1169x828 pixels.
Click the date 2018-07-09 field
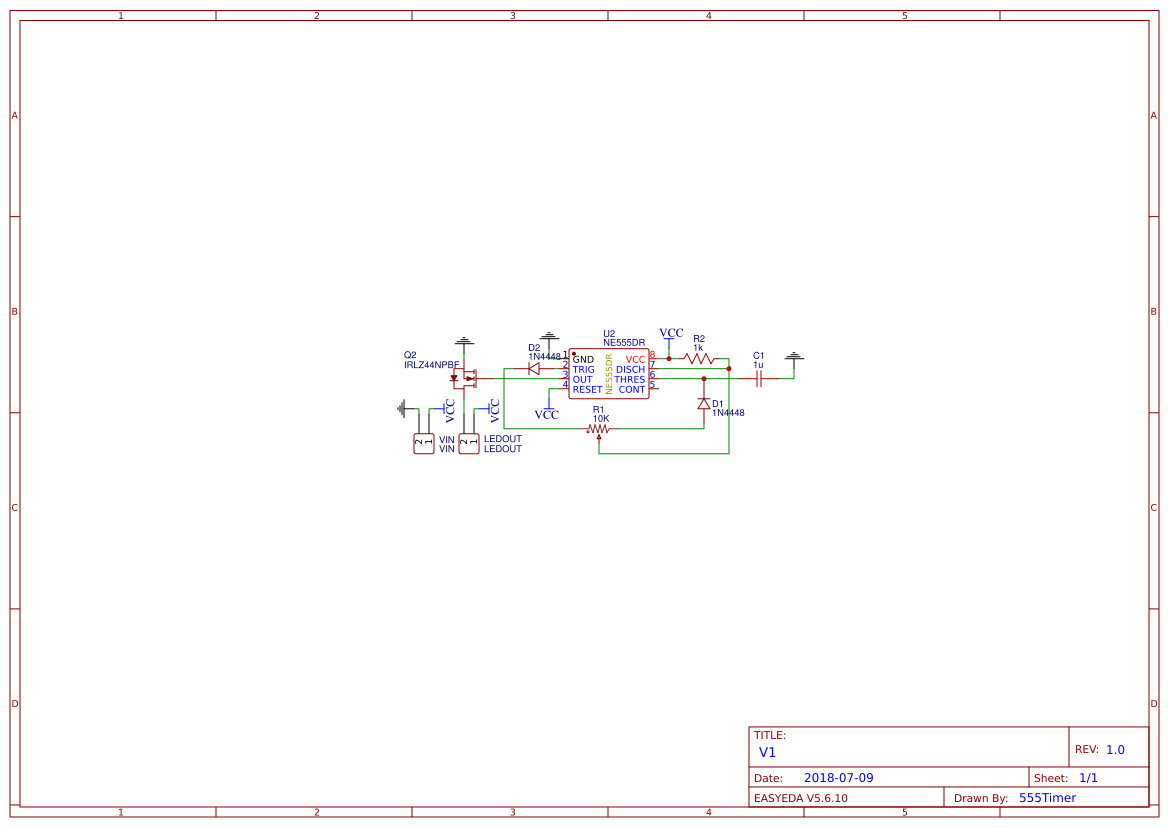click(x=838, y=777)
